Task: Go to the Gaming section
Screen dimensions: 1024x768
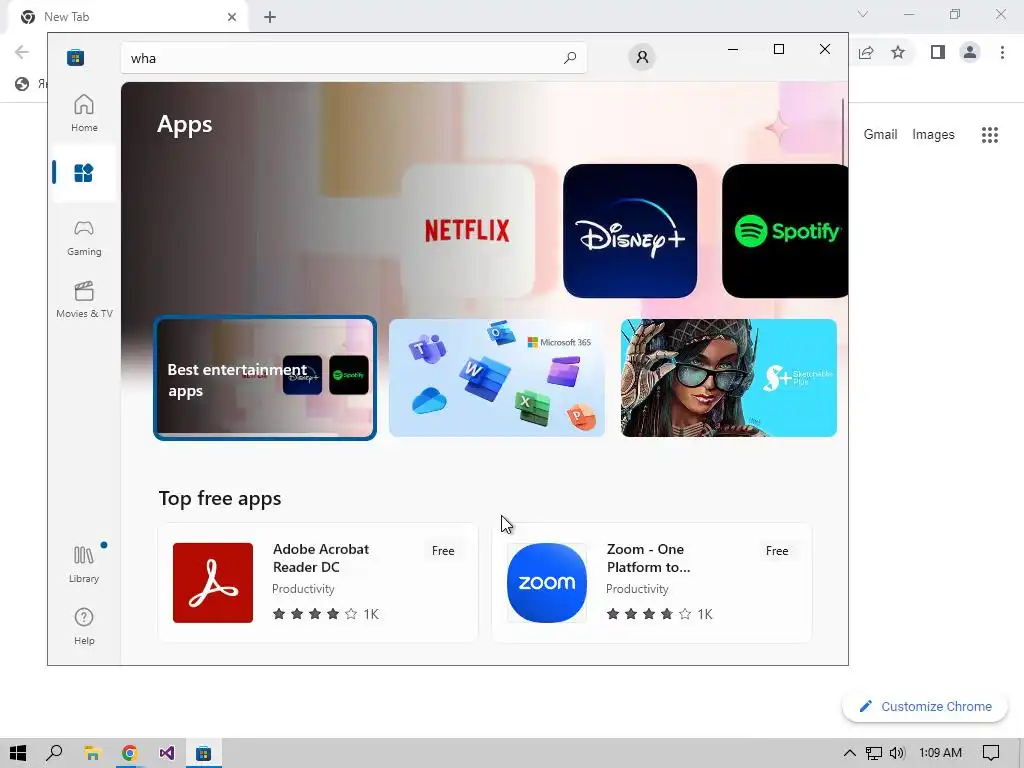Action: tap(84, 238)
